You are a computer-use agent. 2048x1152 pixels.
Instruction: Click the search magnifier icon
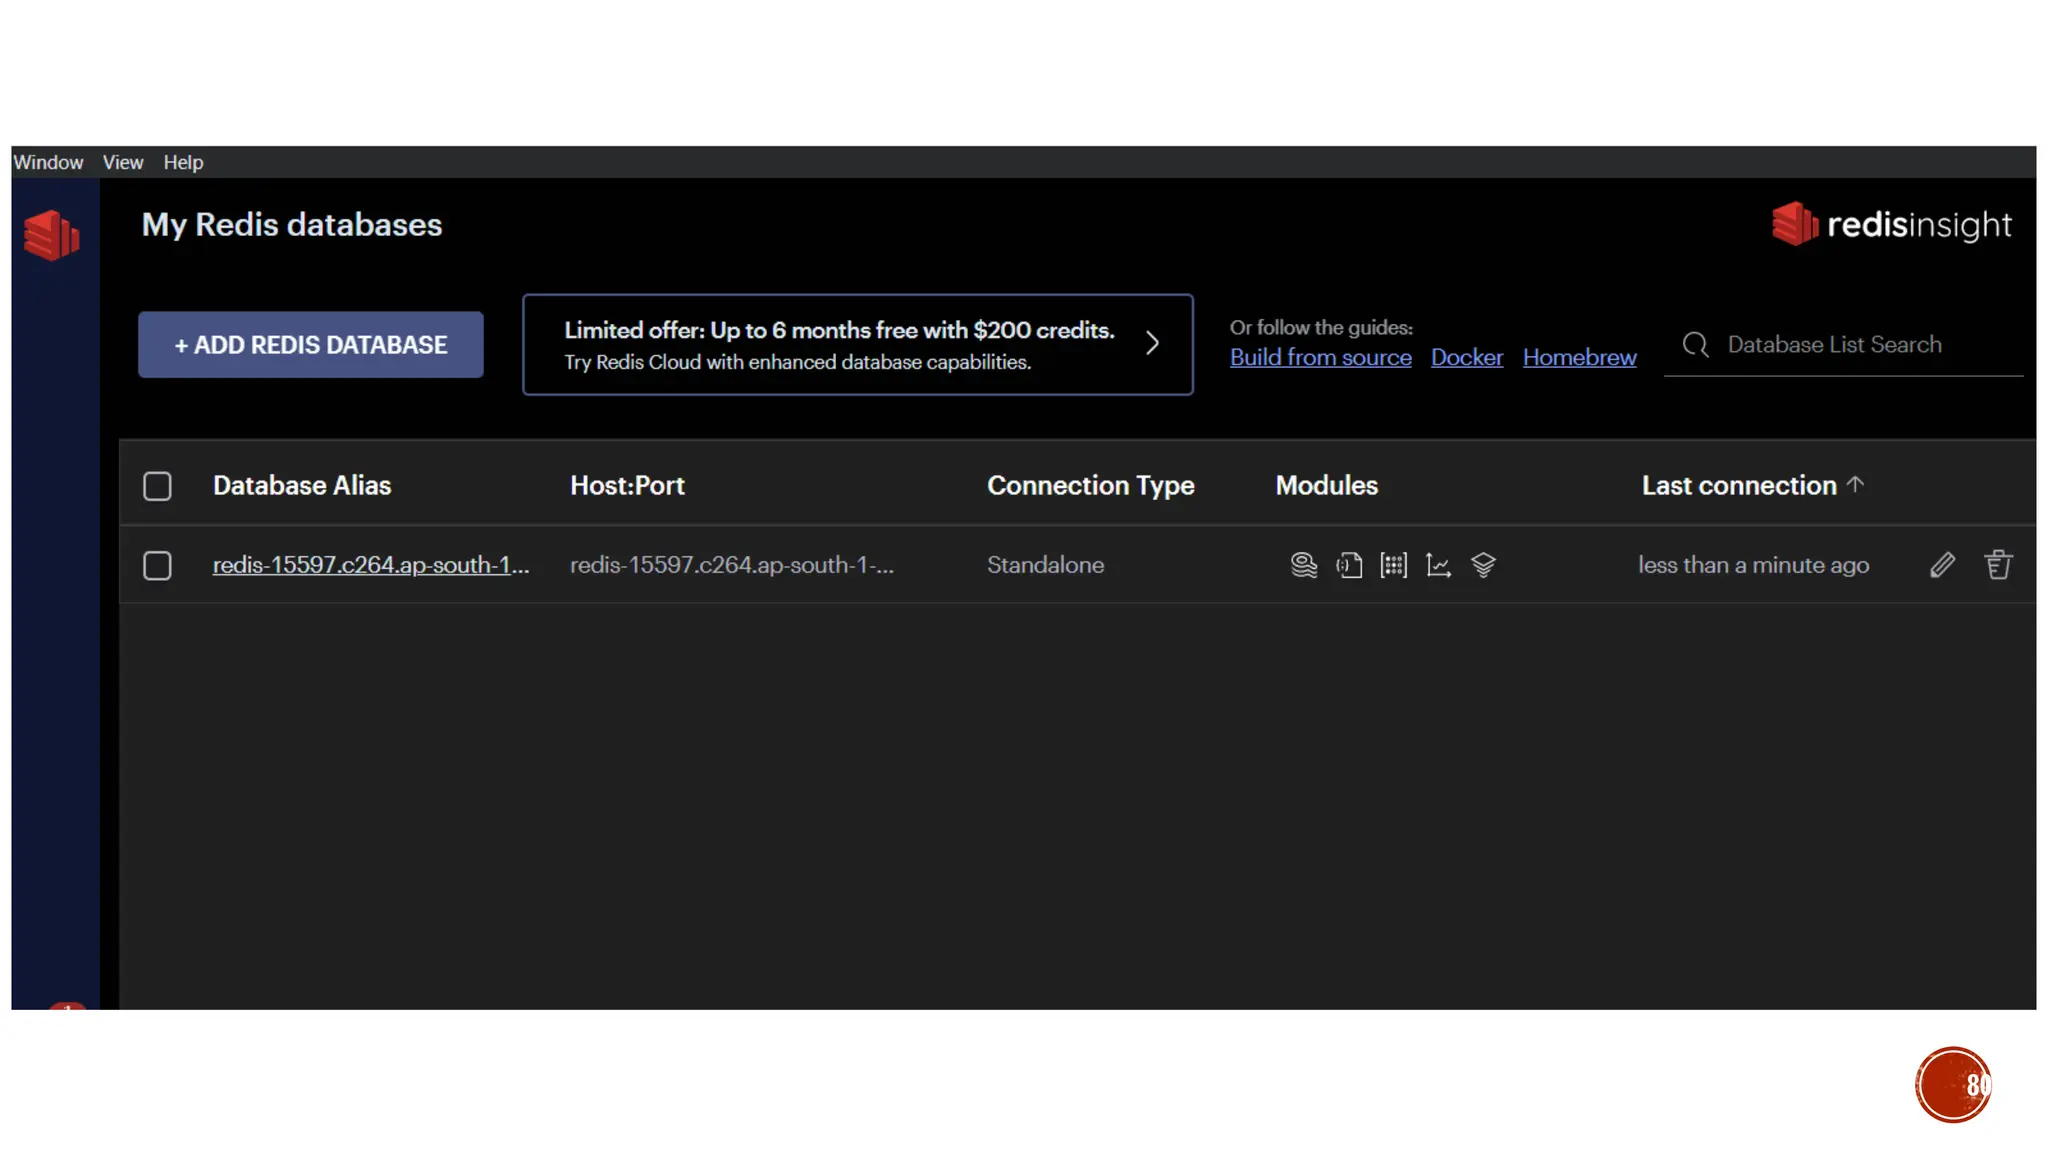pyautogui.click(x=1695, y=345)
